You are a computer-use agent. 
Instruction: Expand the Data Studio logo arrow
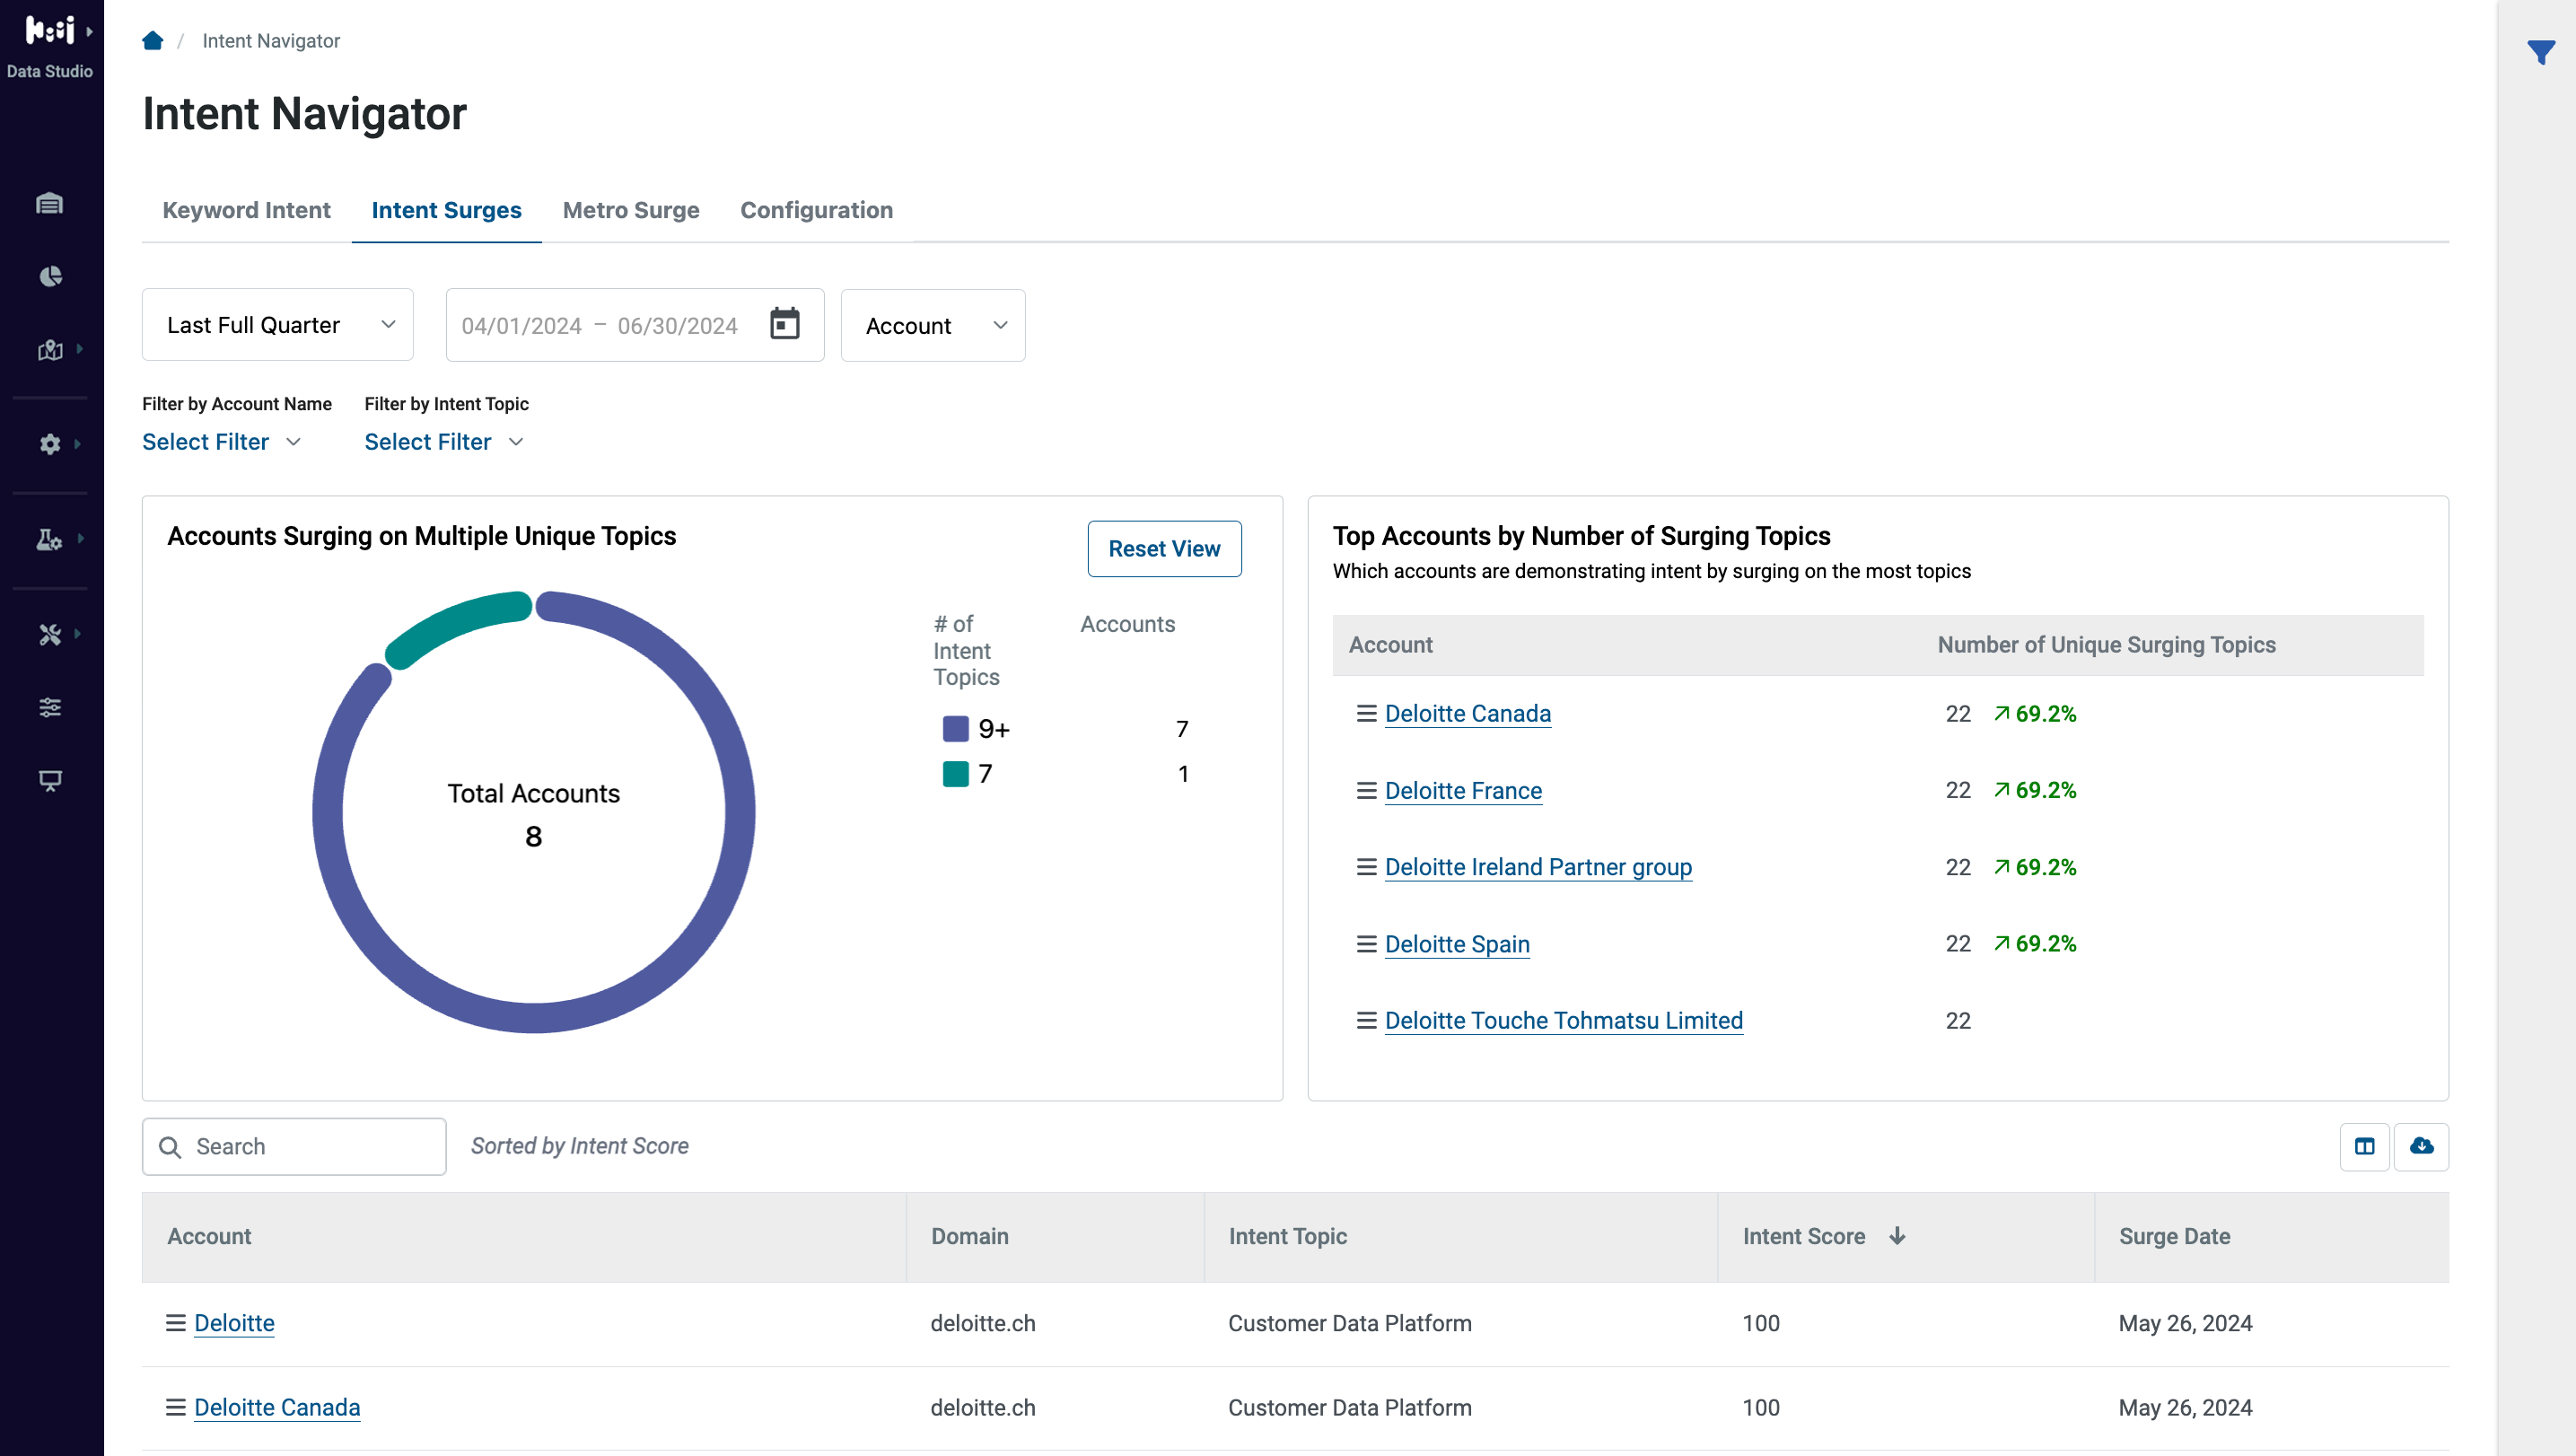click(89, 31)
